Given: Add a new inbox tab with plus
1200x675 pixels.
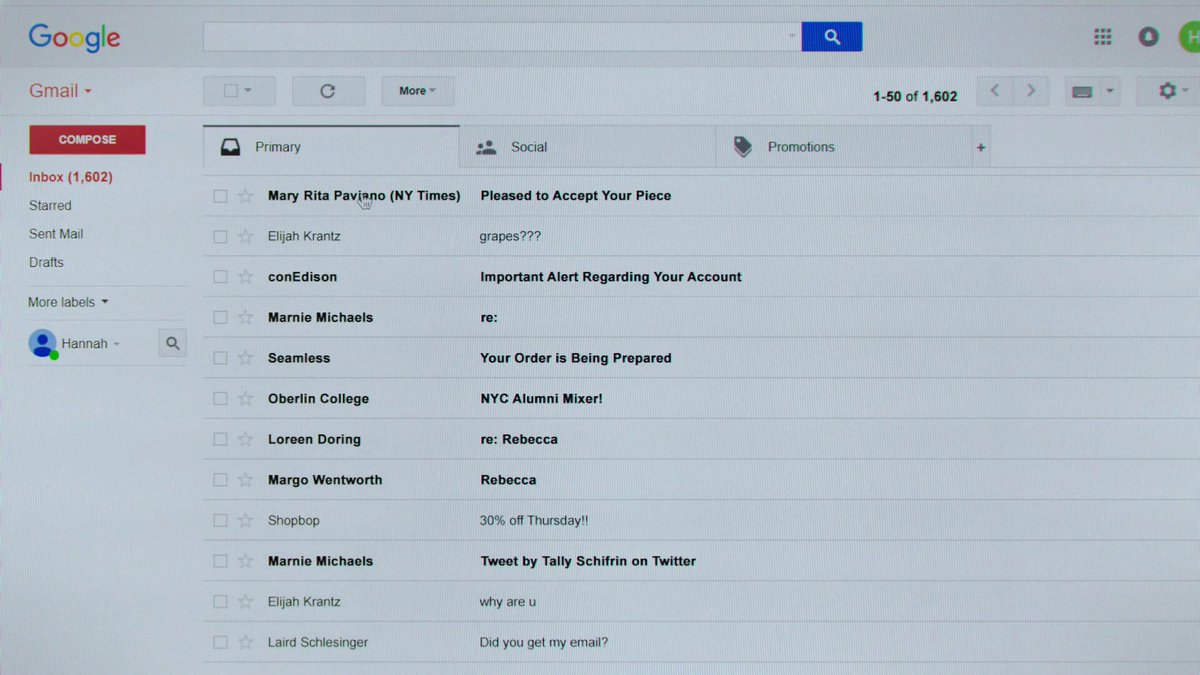Looking at the screenshot, I should 981,147.
